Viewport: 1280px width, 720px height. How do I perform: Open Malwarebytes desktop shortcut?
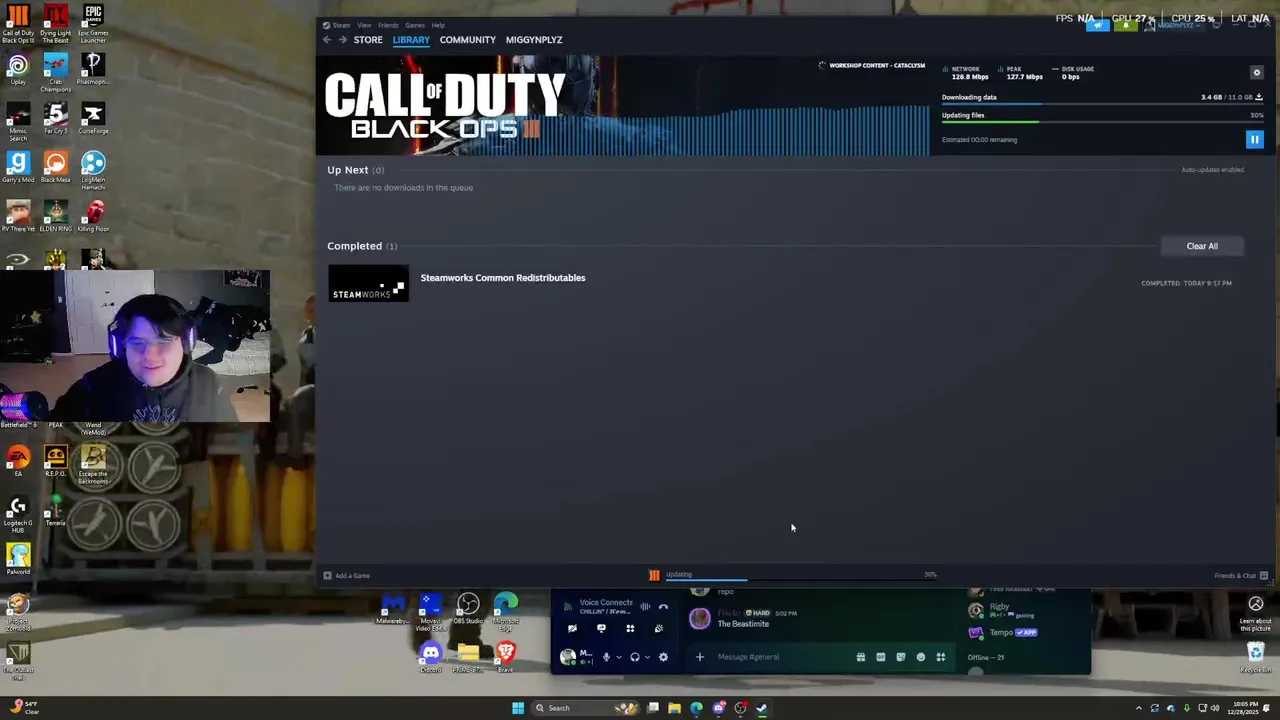pyautogui.click(x=393, y=608)
